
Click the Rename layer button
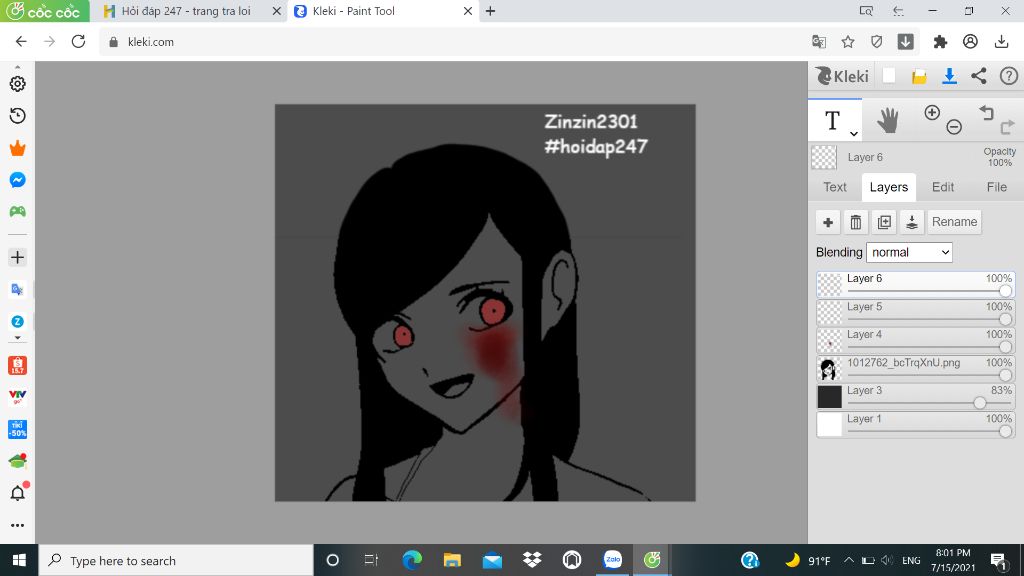tap(954, 222)
